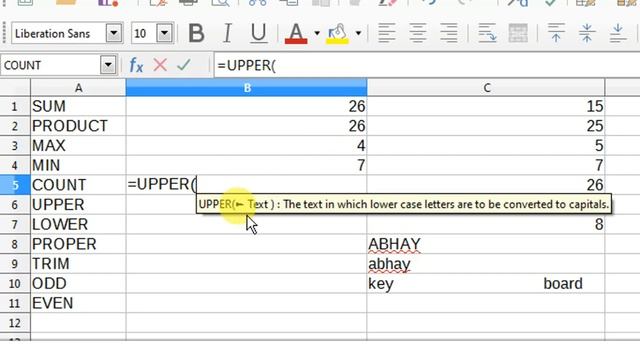Apply the red font color
The image size is (640, 360).
pos(296,33)
